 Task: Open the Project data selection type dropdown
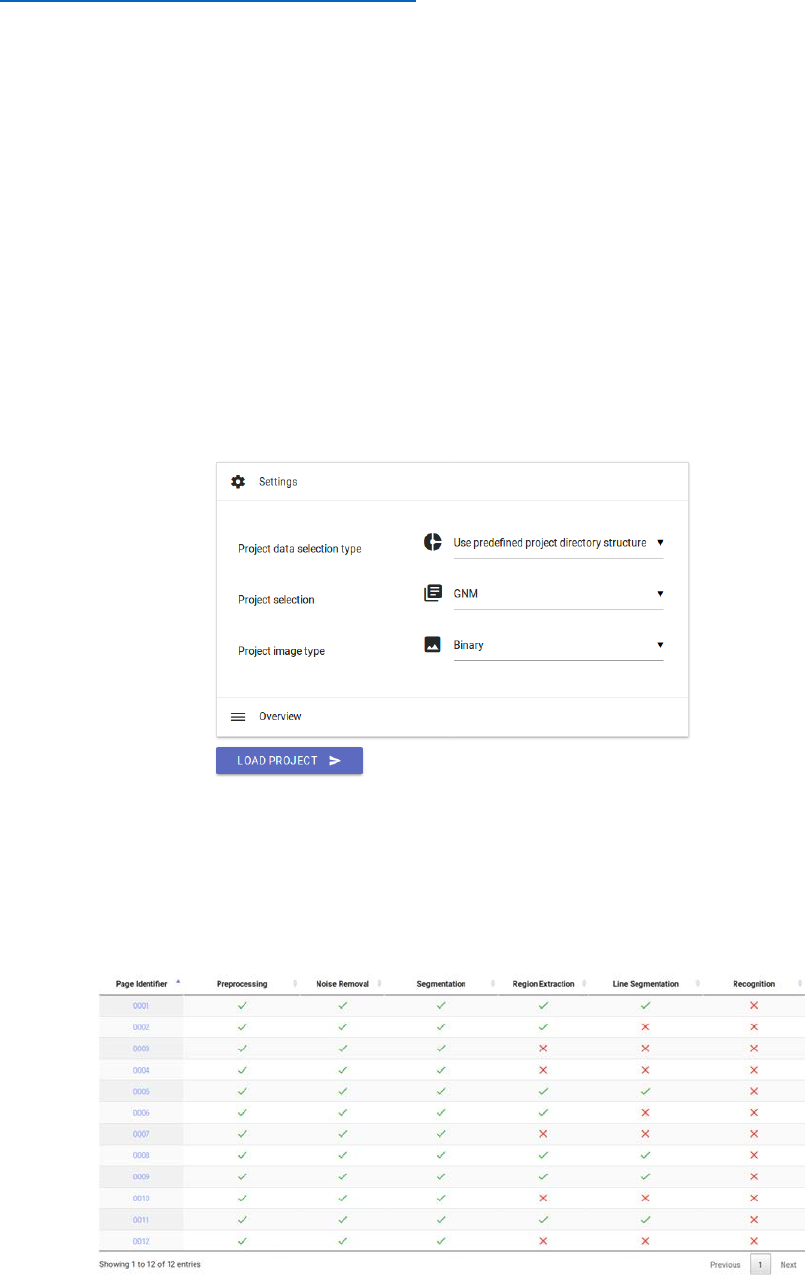tap(557, 543)
